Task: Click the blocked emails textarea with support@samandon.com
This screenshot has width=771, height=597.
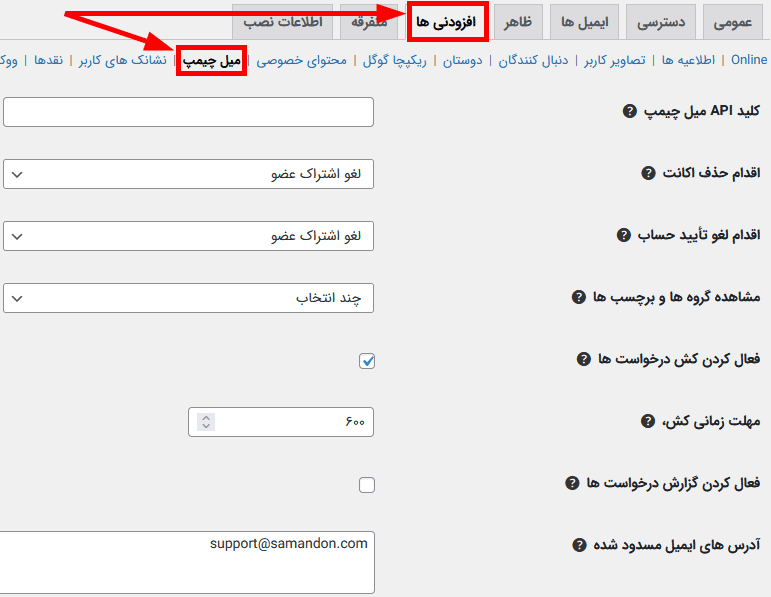Action: click(186, 562)
